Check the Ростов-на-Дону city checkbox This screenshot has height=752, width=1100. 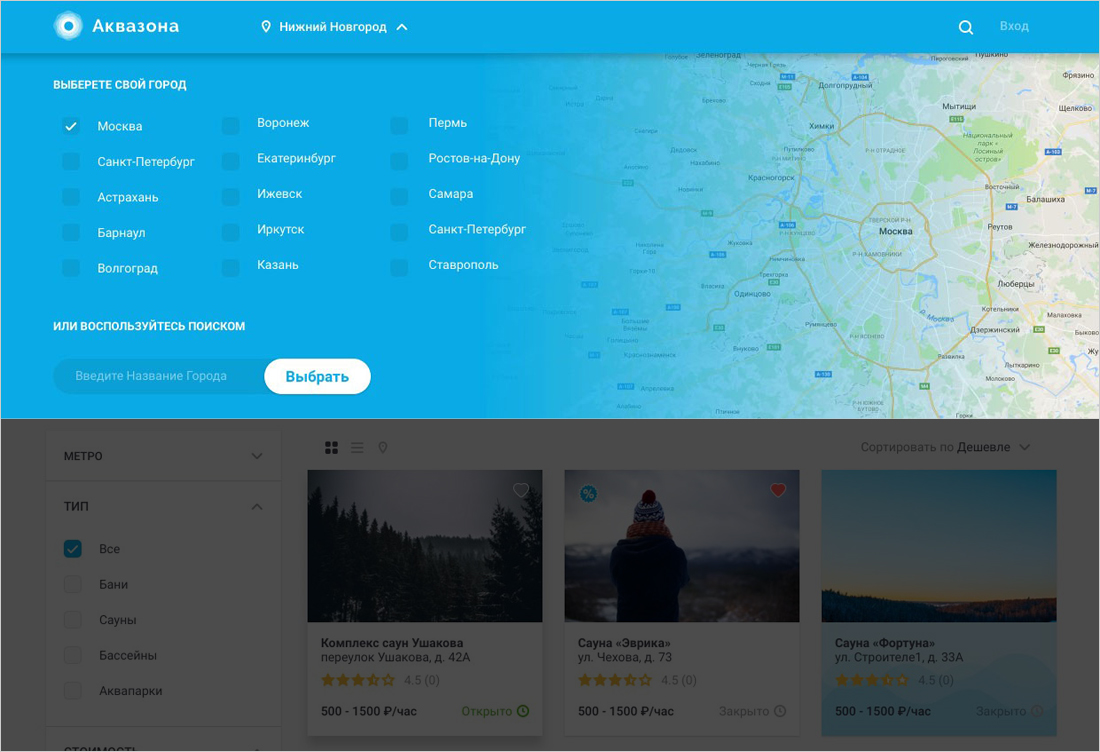(x=399, y=161)
